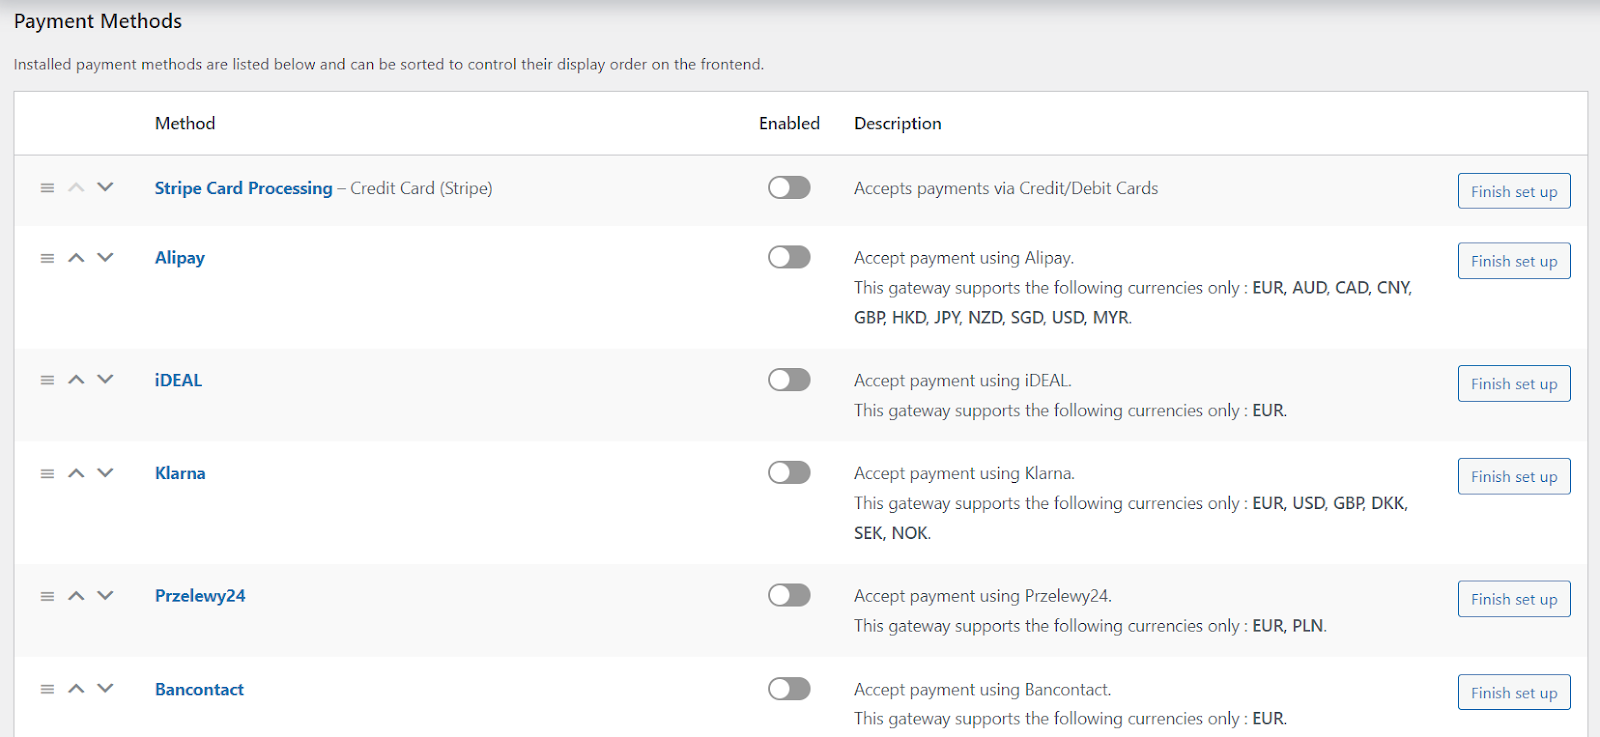This screenshot has width=1600, height=737.
Task: Grab the drag handle for Przelewy24 row
Action: [x=47, y=596]
